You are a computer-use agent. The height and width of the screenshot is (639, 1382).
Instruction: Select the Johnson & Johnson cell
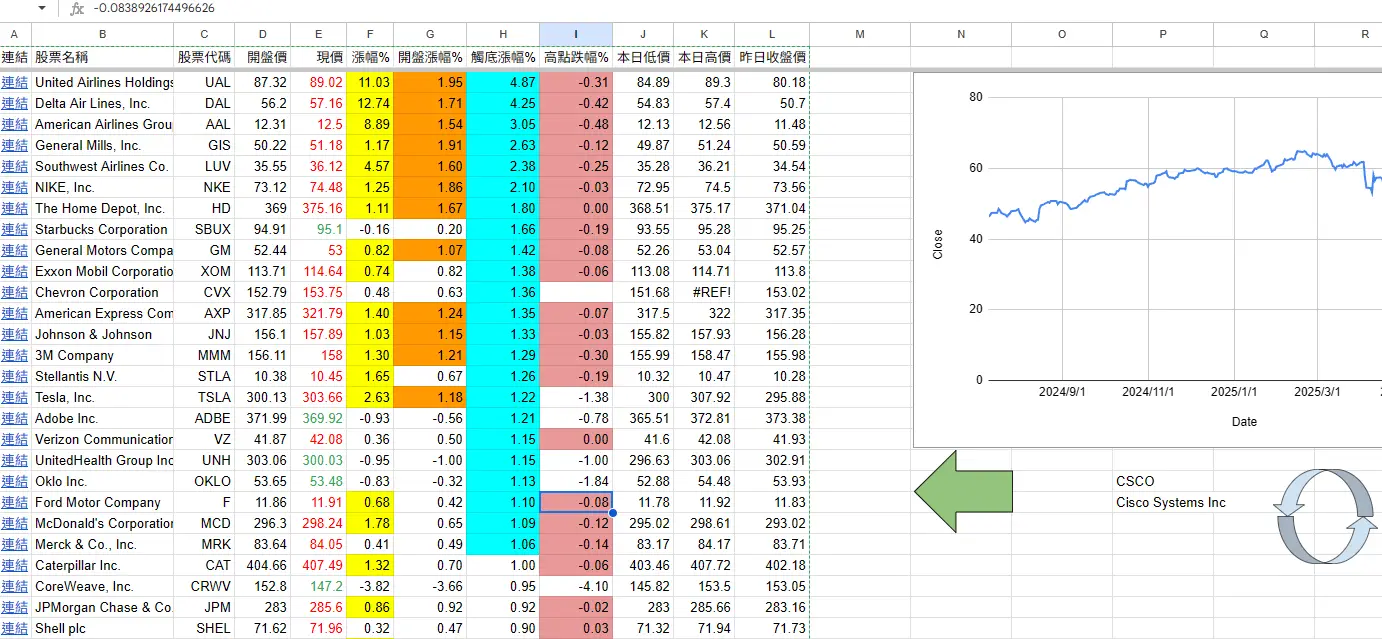(102, 334)
